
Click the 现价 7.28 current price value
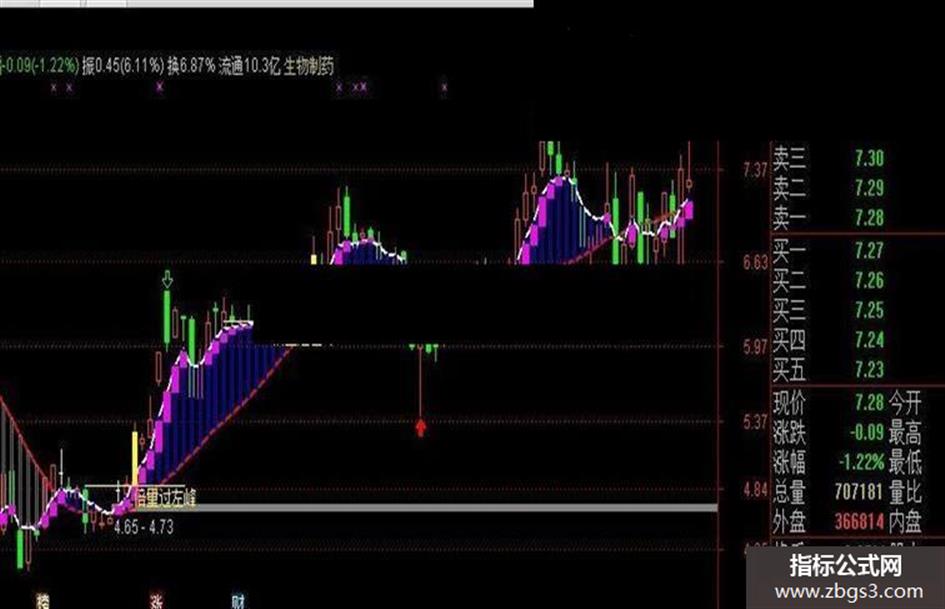coord(869,402)
